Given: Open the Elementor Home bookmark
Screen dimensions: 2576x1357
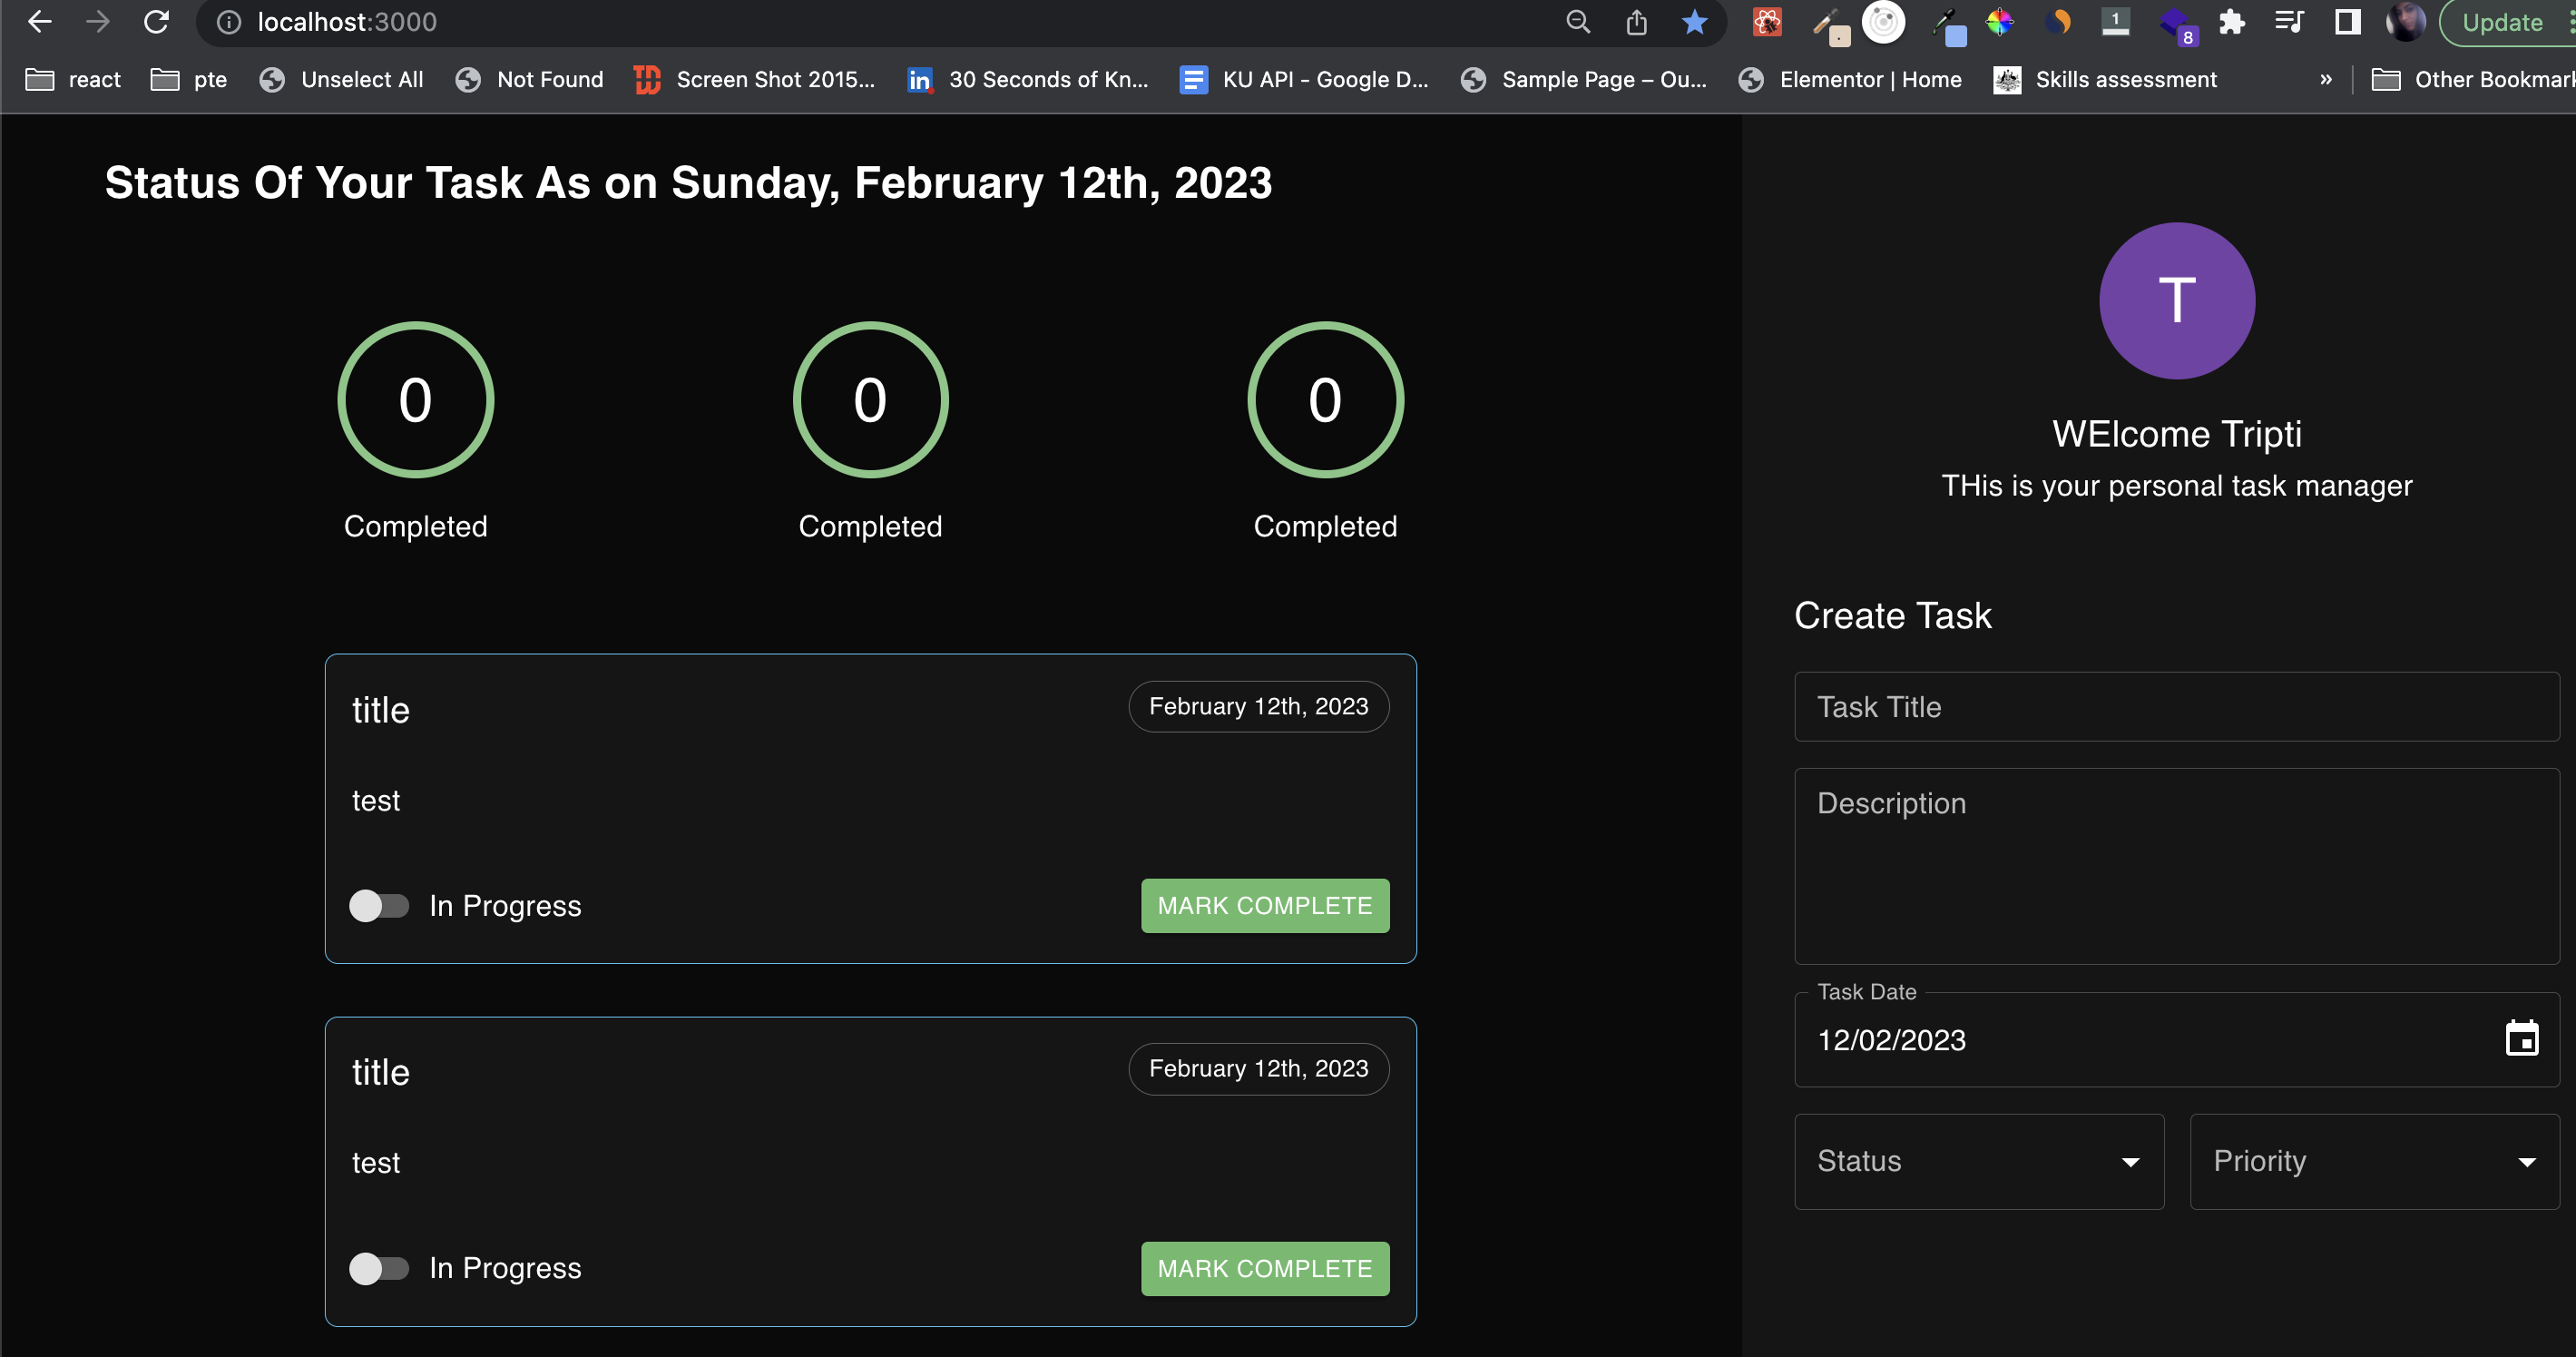Looking at the screenshot, I should pos(1850,80).
